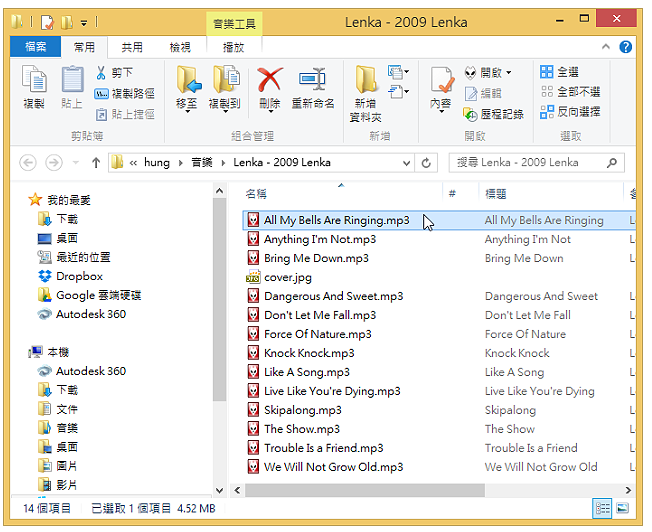
Task: Select Favorites (我的最愛) in navigation pane
Action: click(x=59, y=200)
